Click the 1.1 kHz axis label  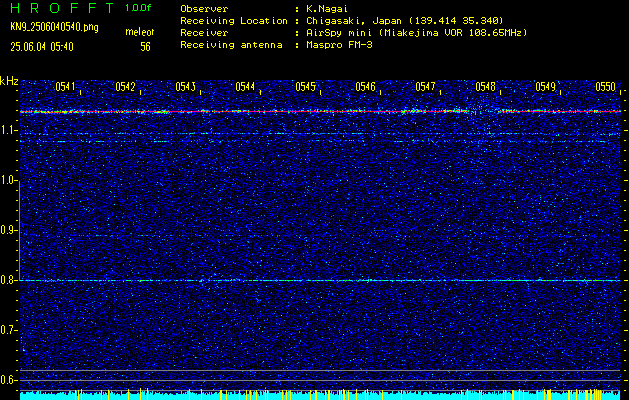8,130
